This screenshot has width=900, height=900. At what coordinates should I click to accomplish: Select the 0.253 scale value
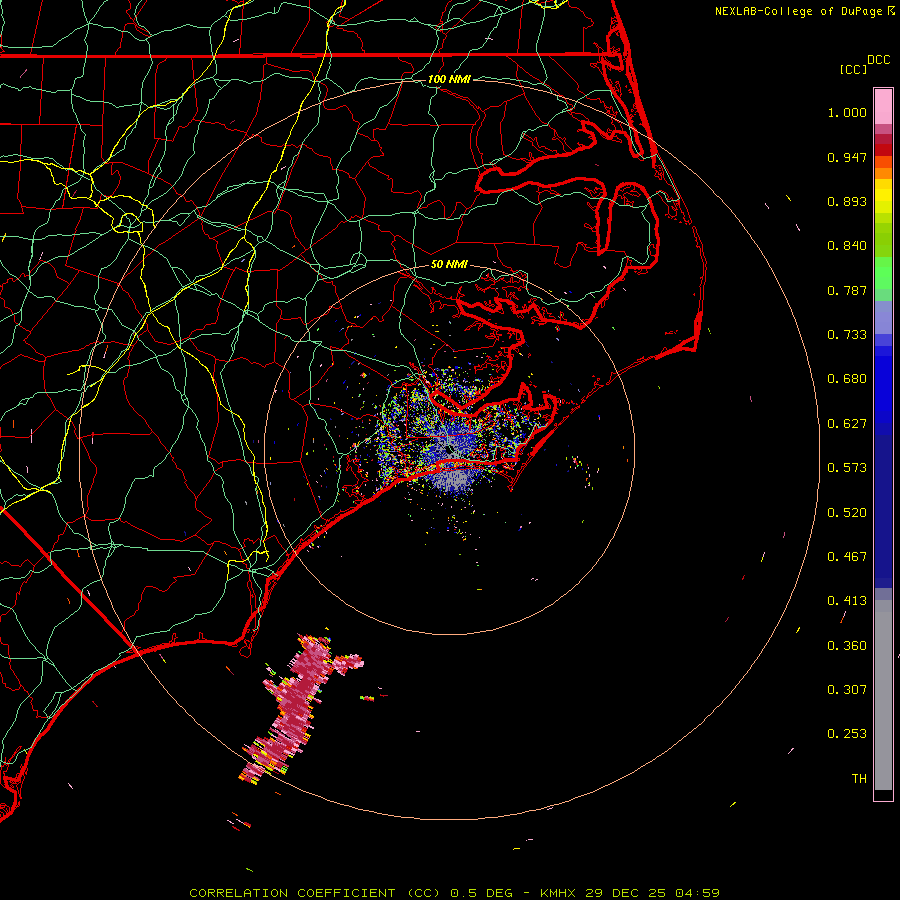click(x=847, y=734)
